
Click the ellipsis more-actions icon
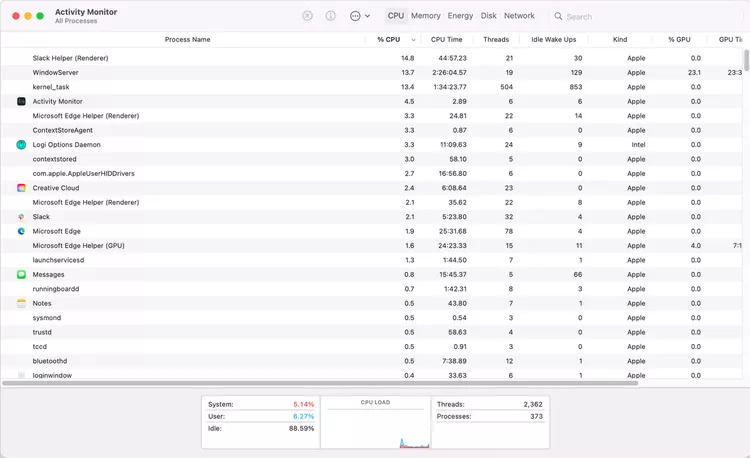[355, 16]
